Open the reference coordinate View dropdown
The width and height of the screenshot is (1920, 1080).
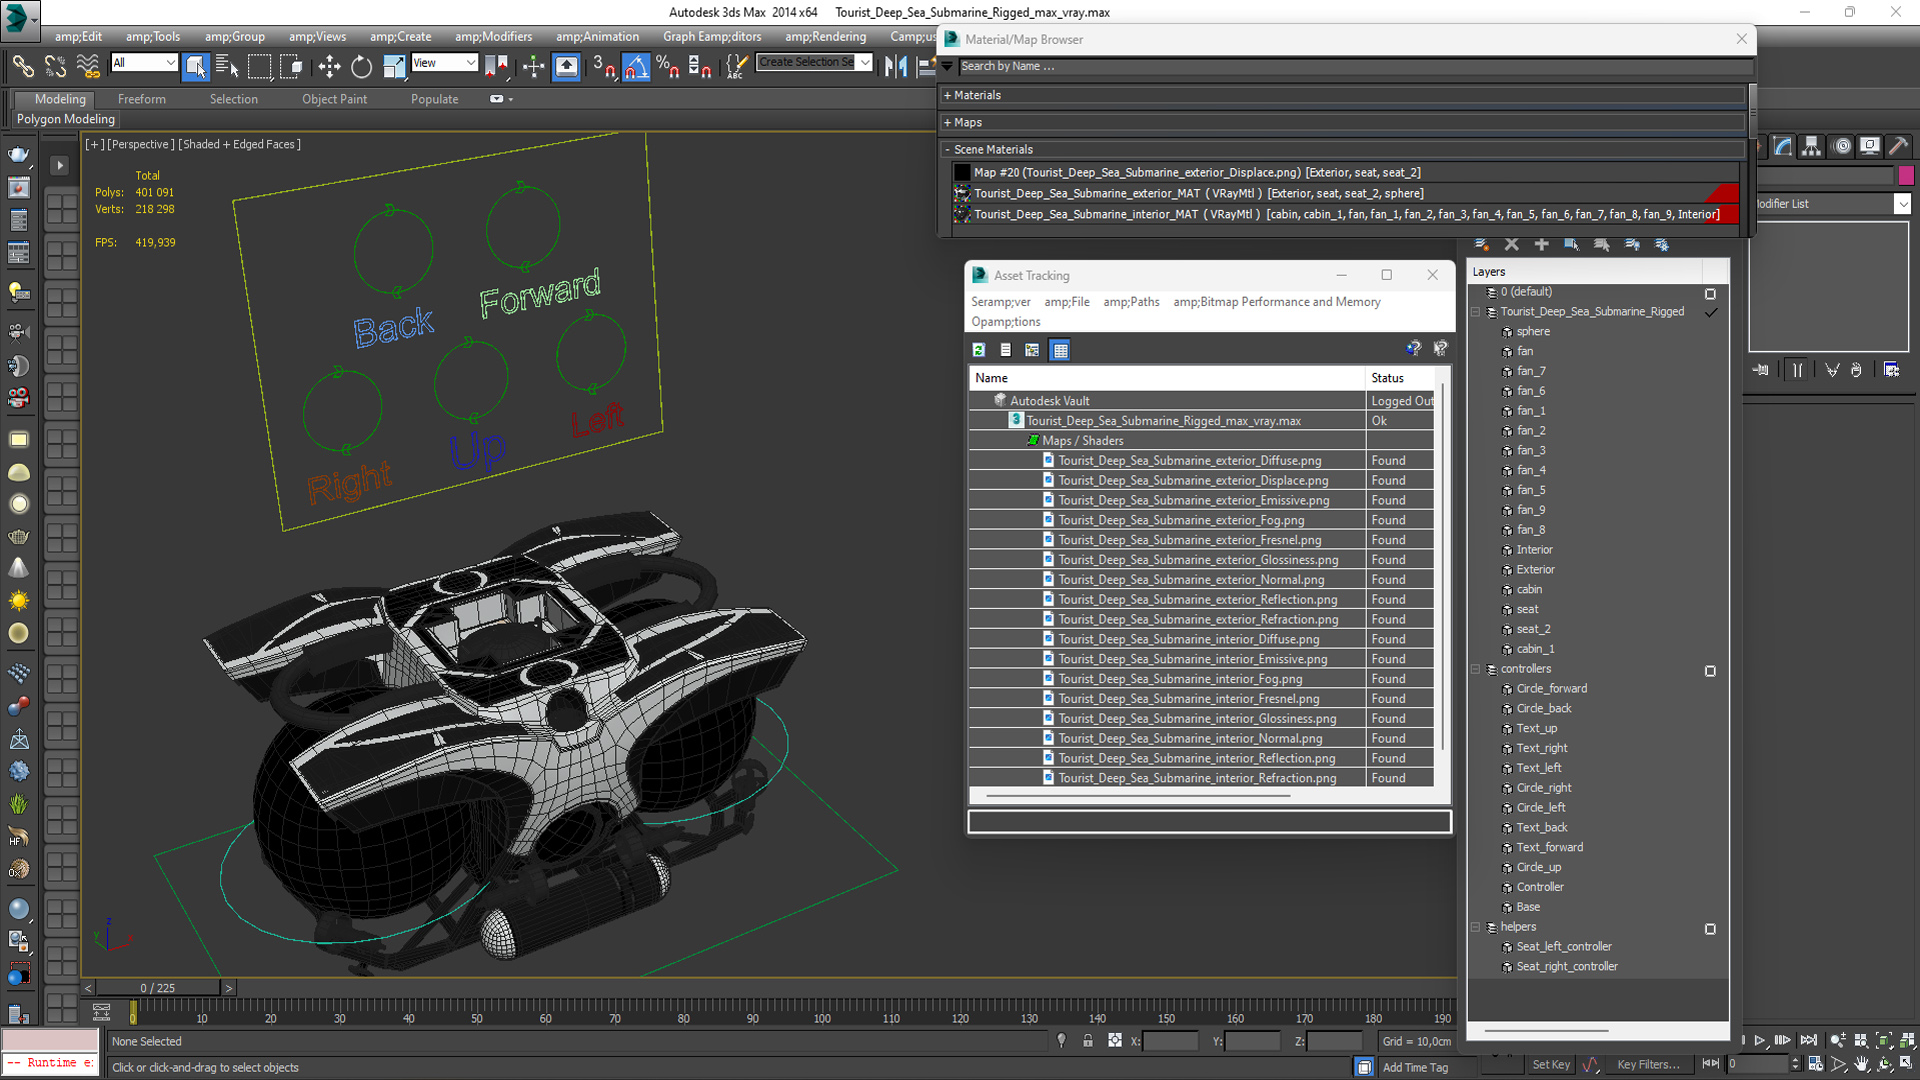[444, 62]
